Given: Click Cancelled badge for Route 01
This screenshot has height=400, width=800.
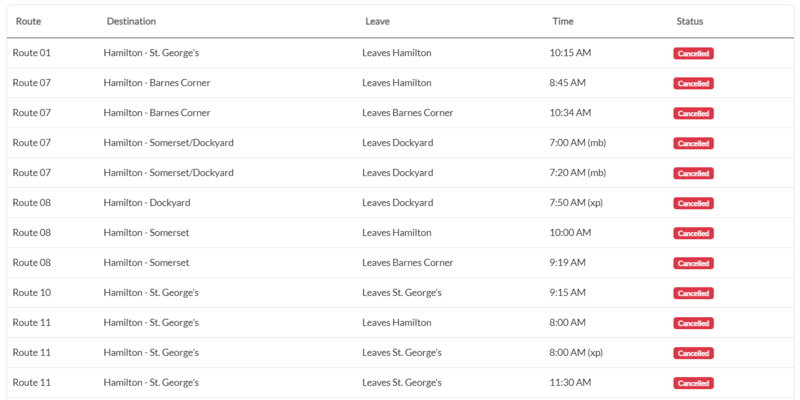Looking at the screenshot, I should click(x=693, y=53).
